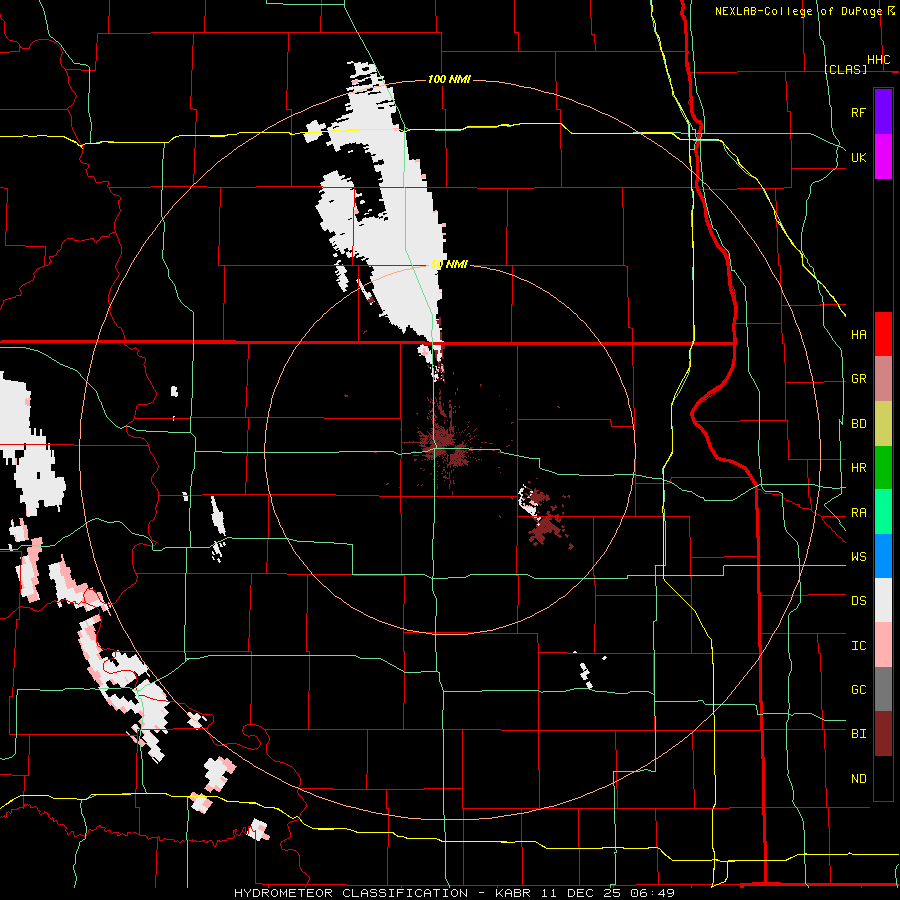
Task: Click the HHC product label
Action: tap(879, 60)
